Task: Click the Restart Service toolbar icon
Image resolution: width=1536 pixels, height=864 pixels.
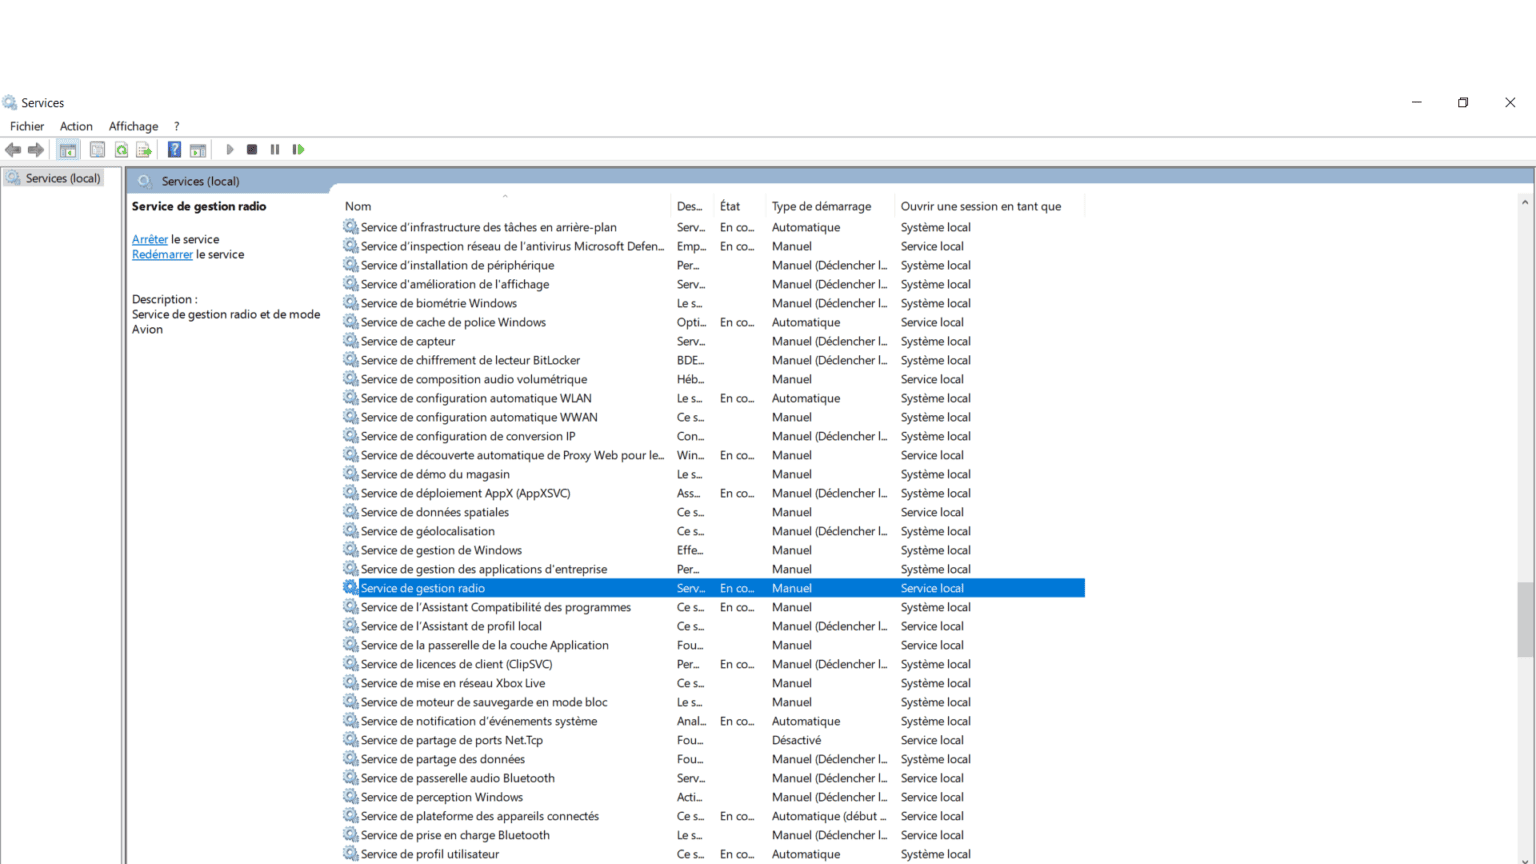Action: (x=298, y=150)
